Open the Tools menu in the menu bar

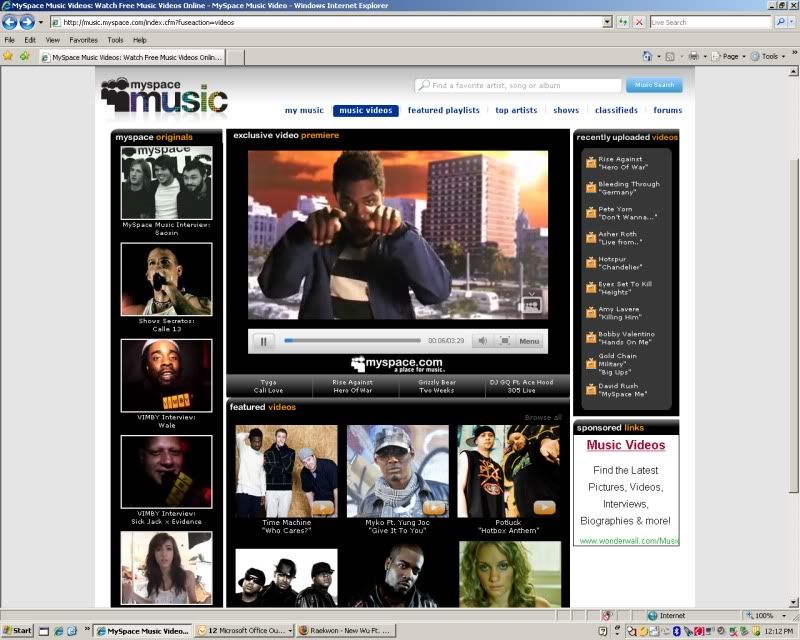(x=115, y=40)
